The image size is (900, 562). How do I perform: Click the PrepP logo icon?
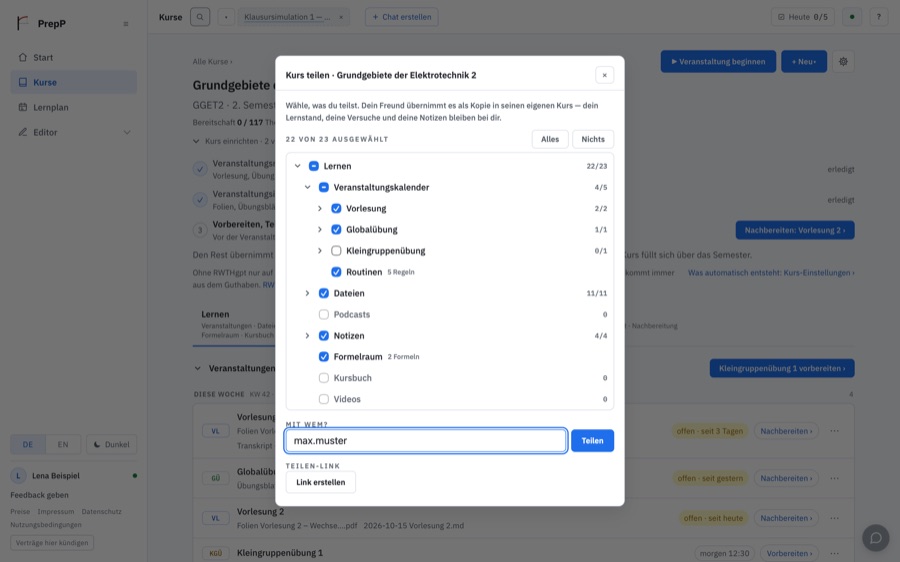click(22, 23)
